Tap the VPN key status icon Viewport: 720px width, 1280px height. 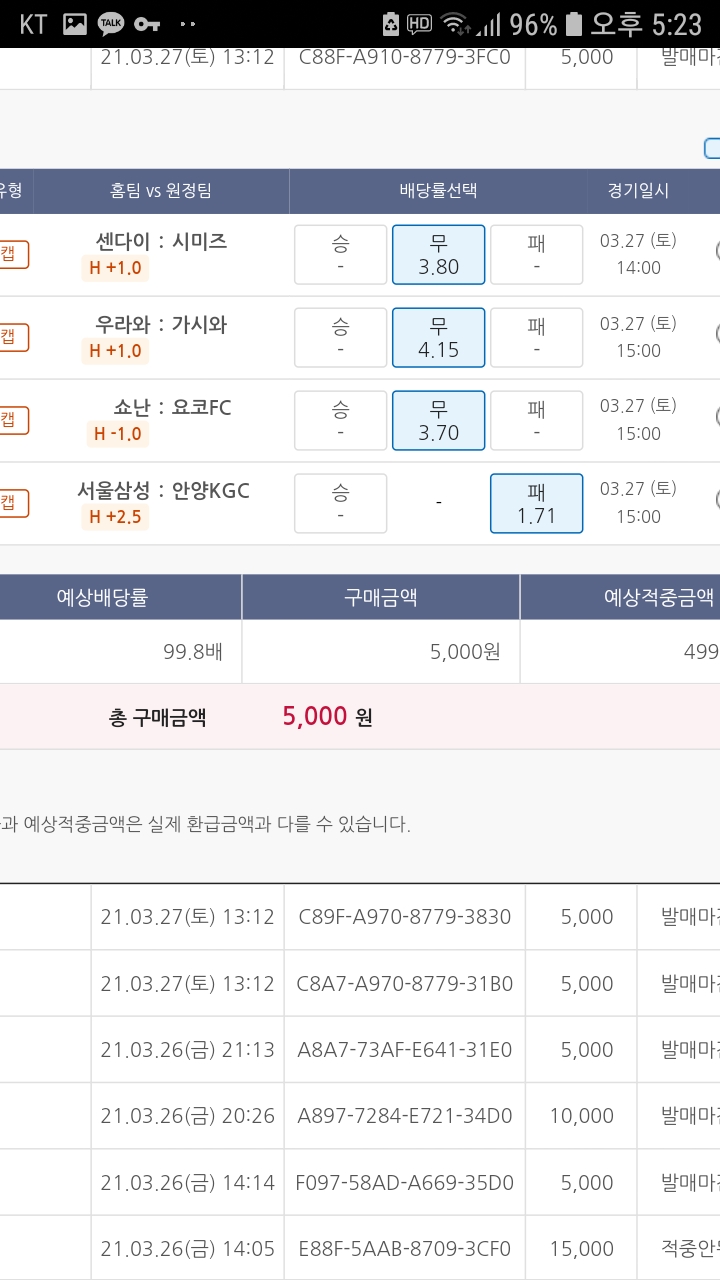point(147,24)
